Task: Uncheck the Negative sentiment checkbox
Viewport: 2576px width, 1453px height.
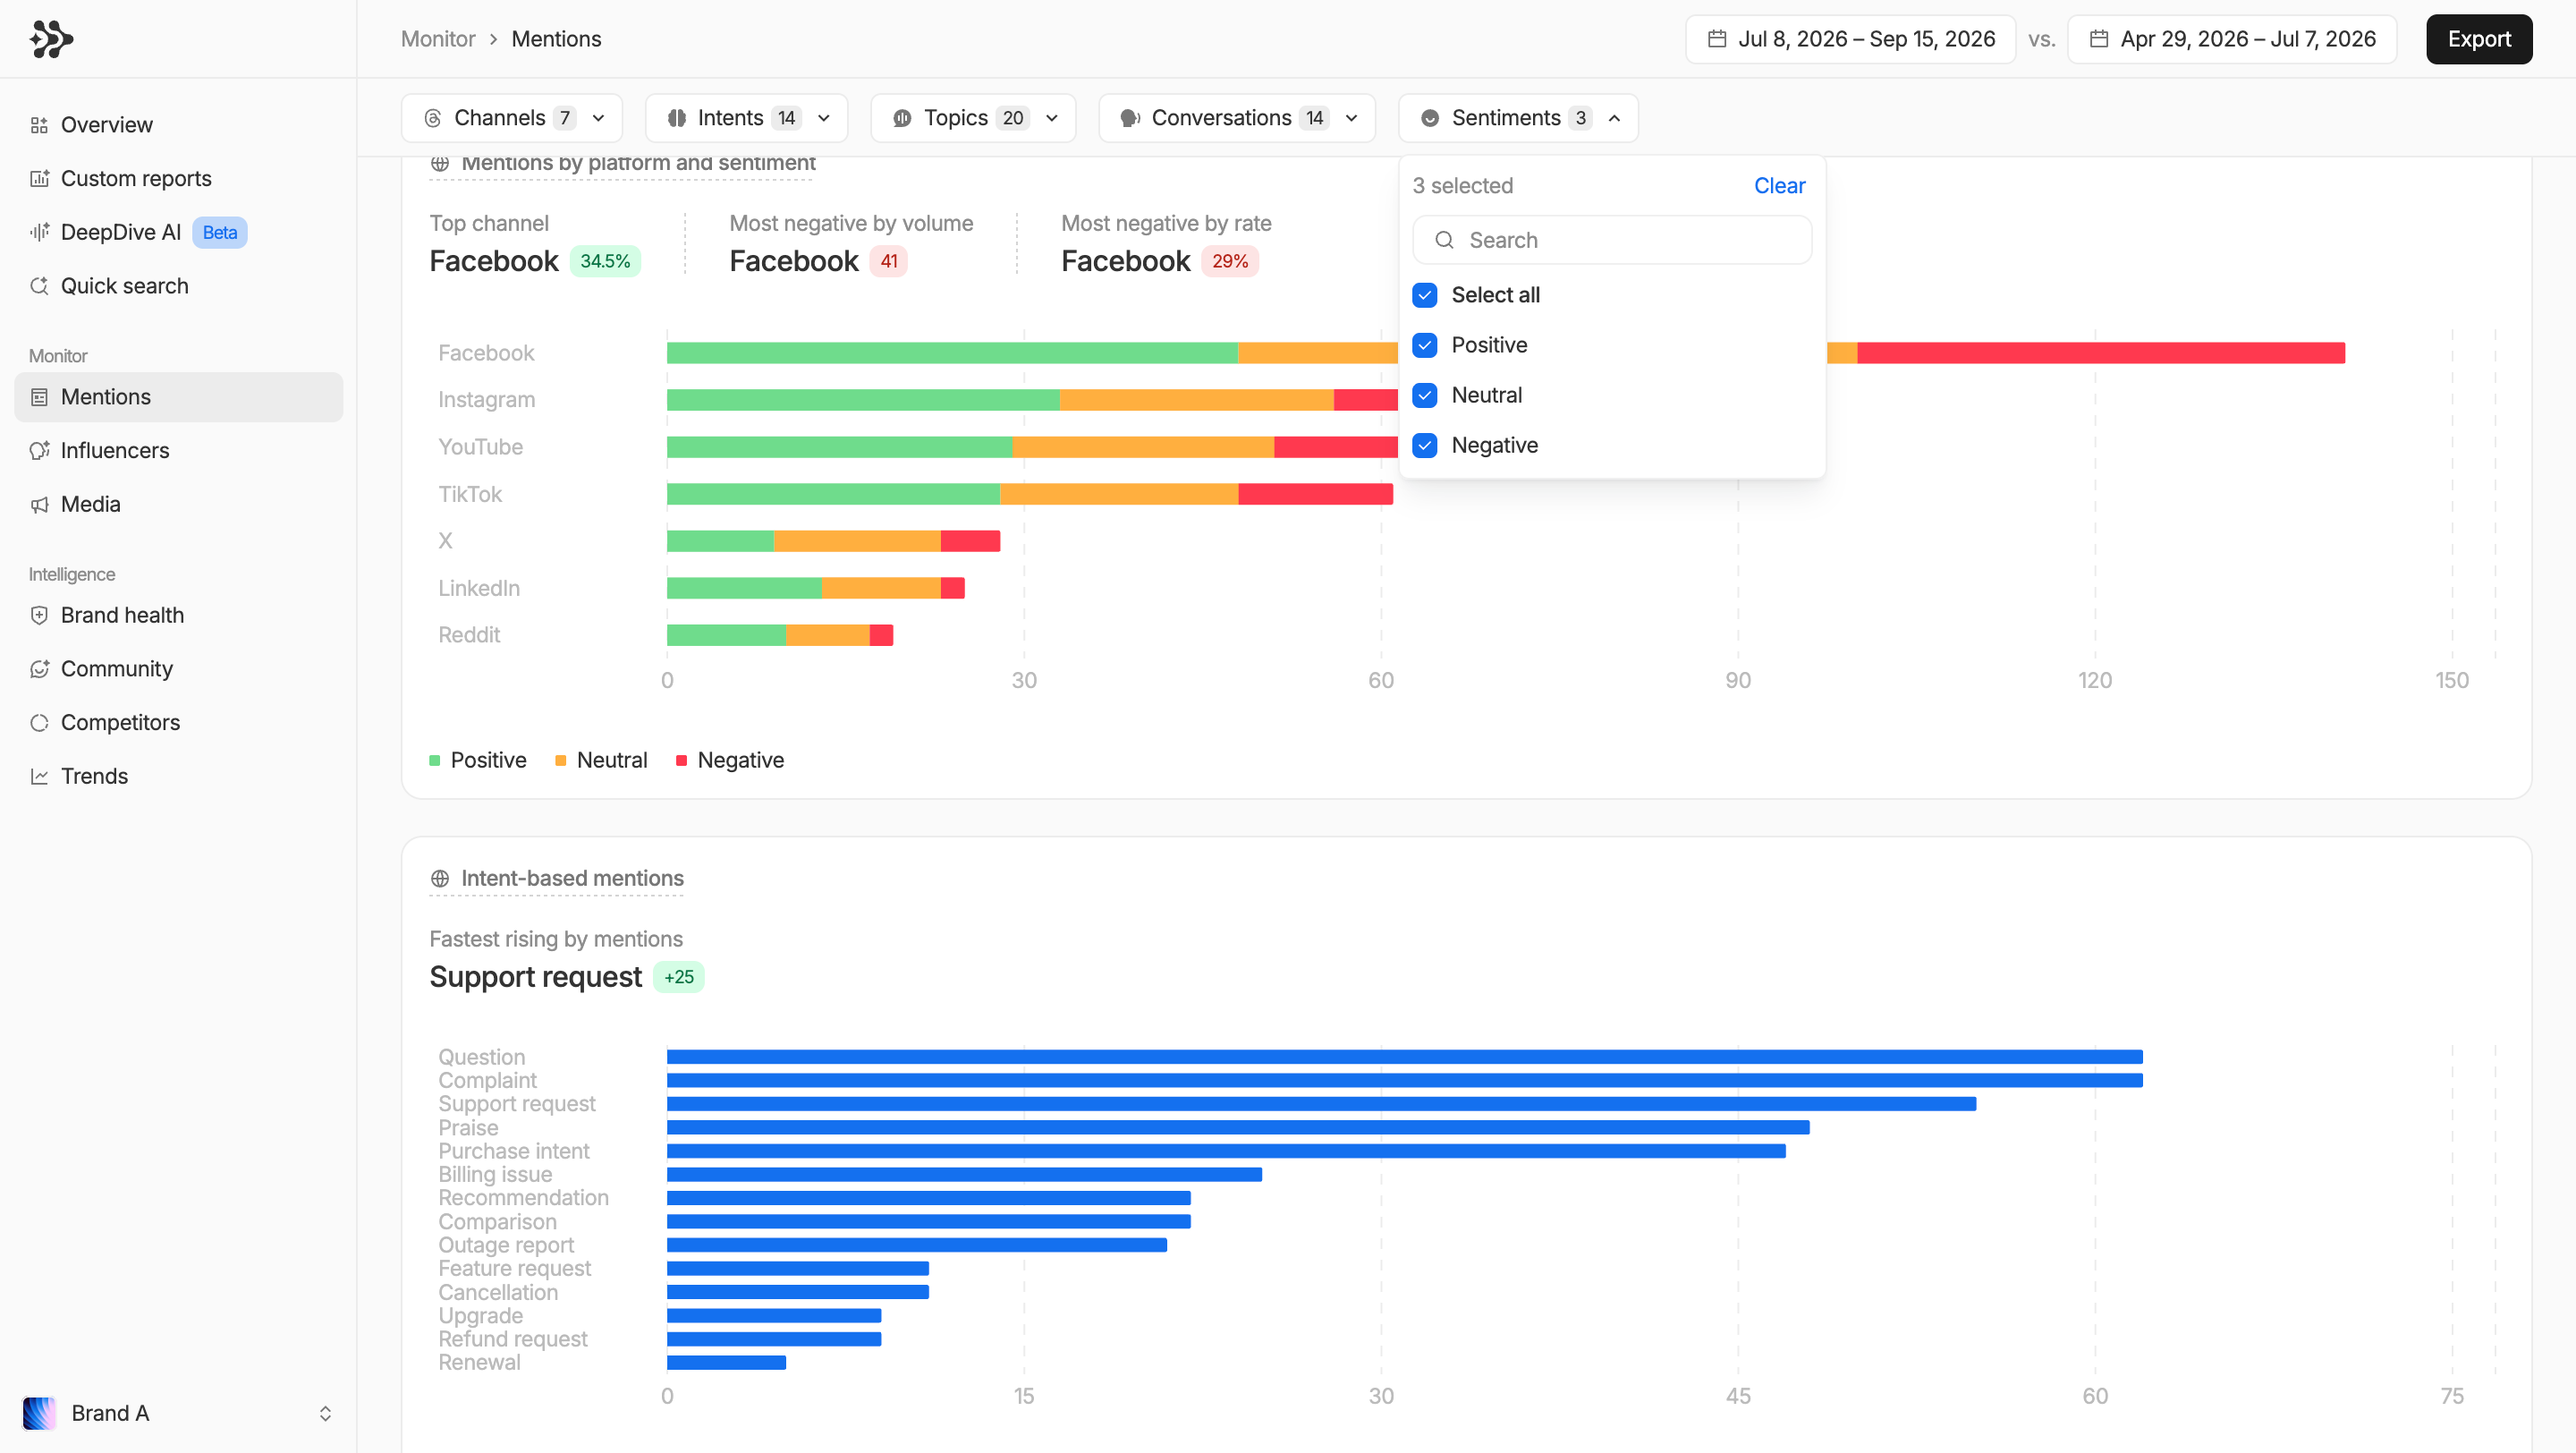Action: point(1425,445)
